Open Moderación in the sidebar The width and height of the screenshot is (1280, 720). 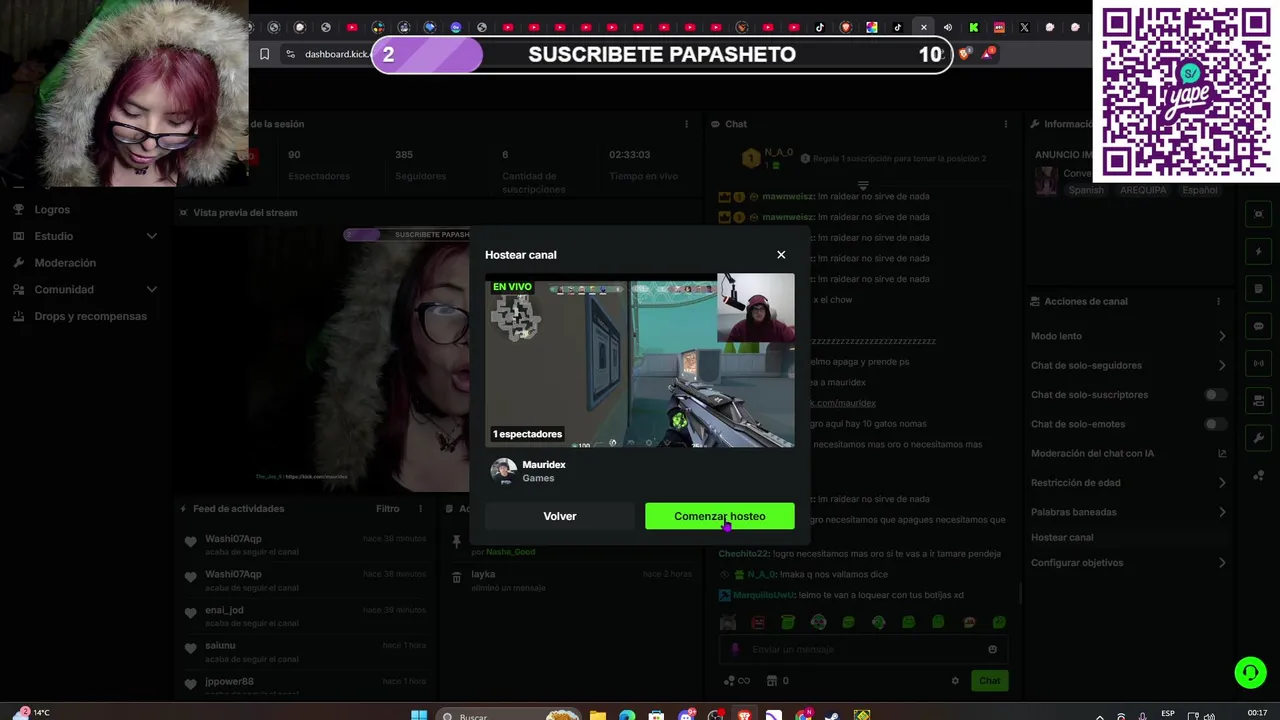pyautogui.click(x=65, y=263)
